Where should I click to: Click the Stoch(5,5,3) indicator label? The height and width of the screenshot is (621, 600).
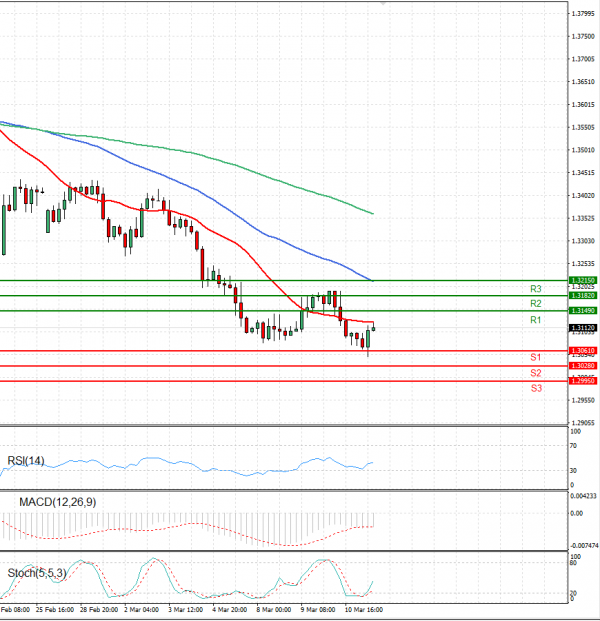click(37, 573)
